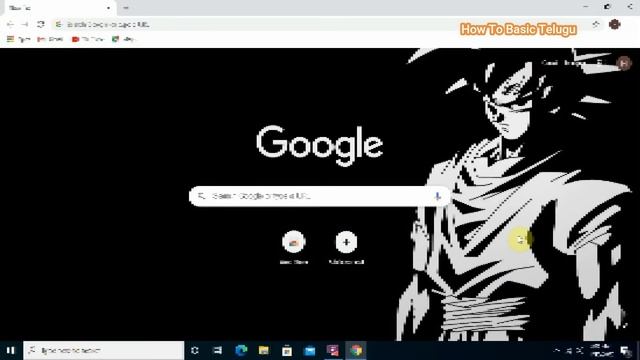
Task: Open the Mail app from the taskbar
Action: (x=310, y=350)
